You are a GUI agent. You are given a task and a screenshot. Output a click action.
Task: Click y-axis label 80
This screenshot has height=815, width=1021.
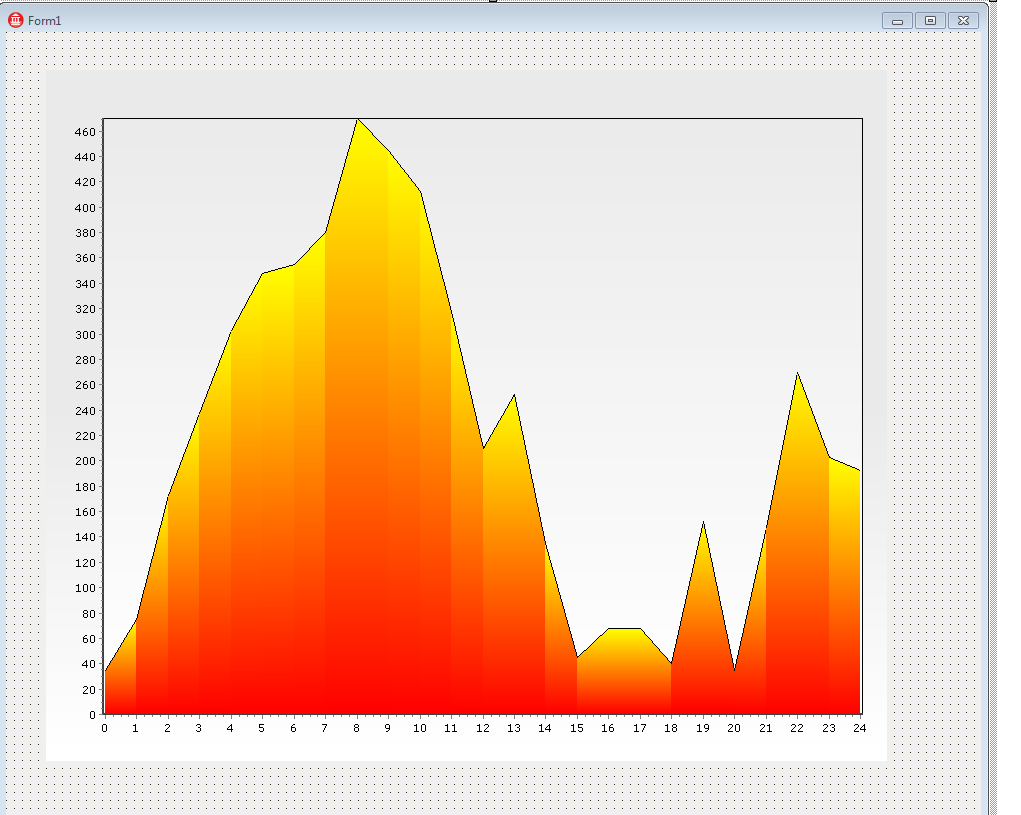point(89,614)
